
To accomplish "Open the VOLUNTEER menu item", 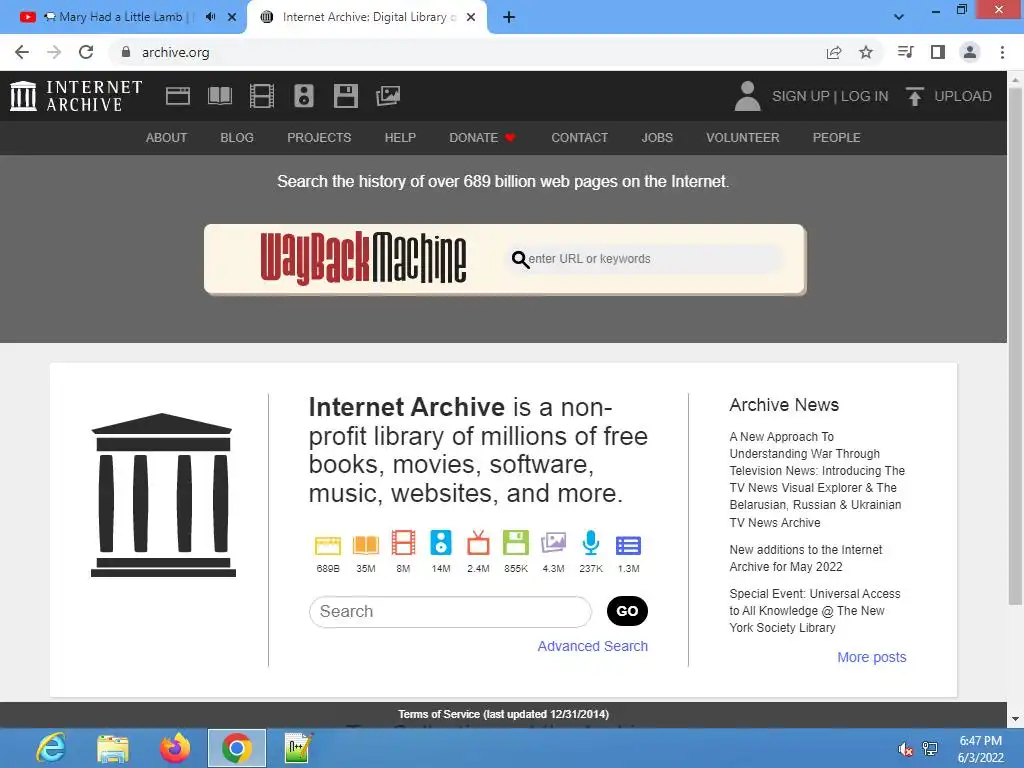I will point(743,138).
